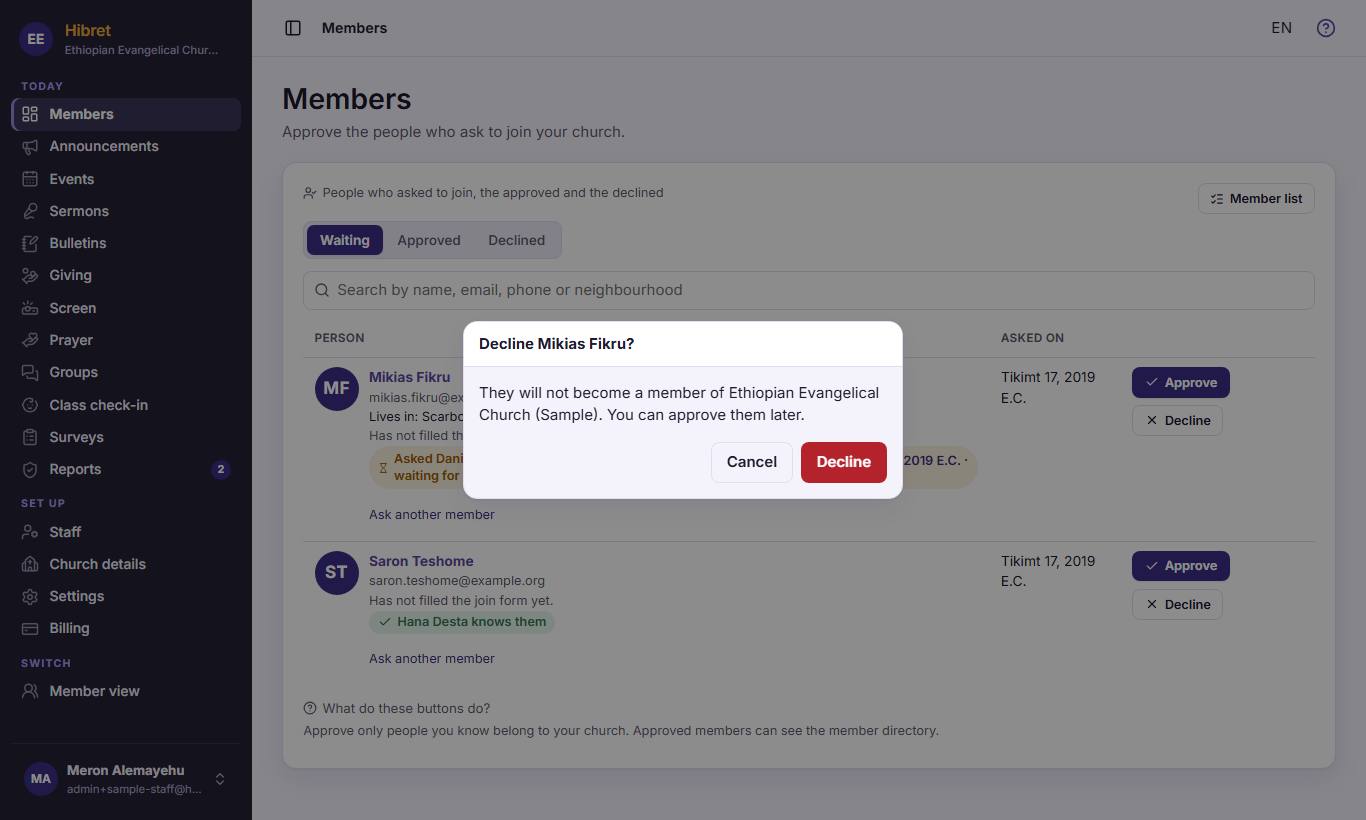Open Saron Teshome's profile name link

click(421, 561)
